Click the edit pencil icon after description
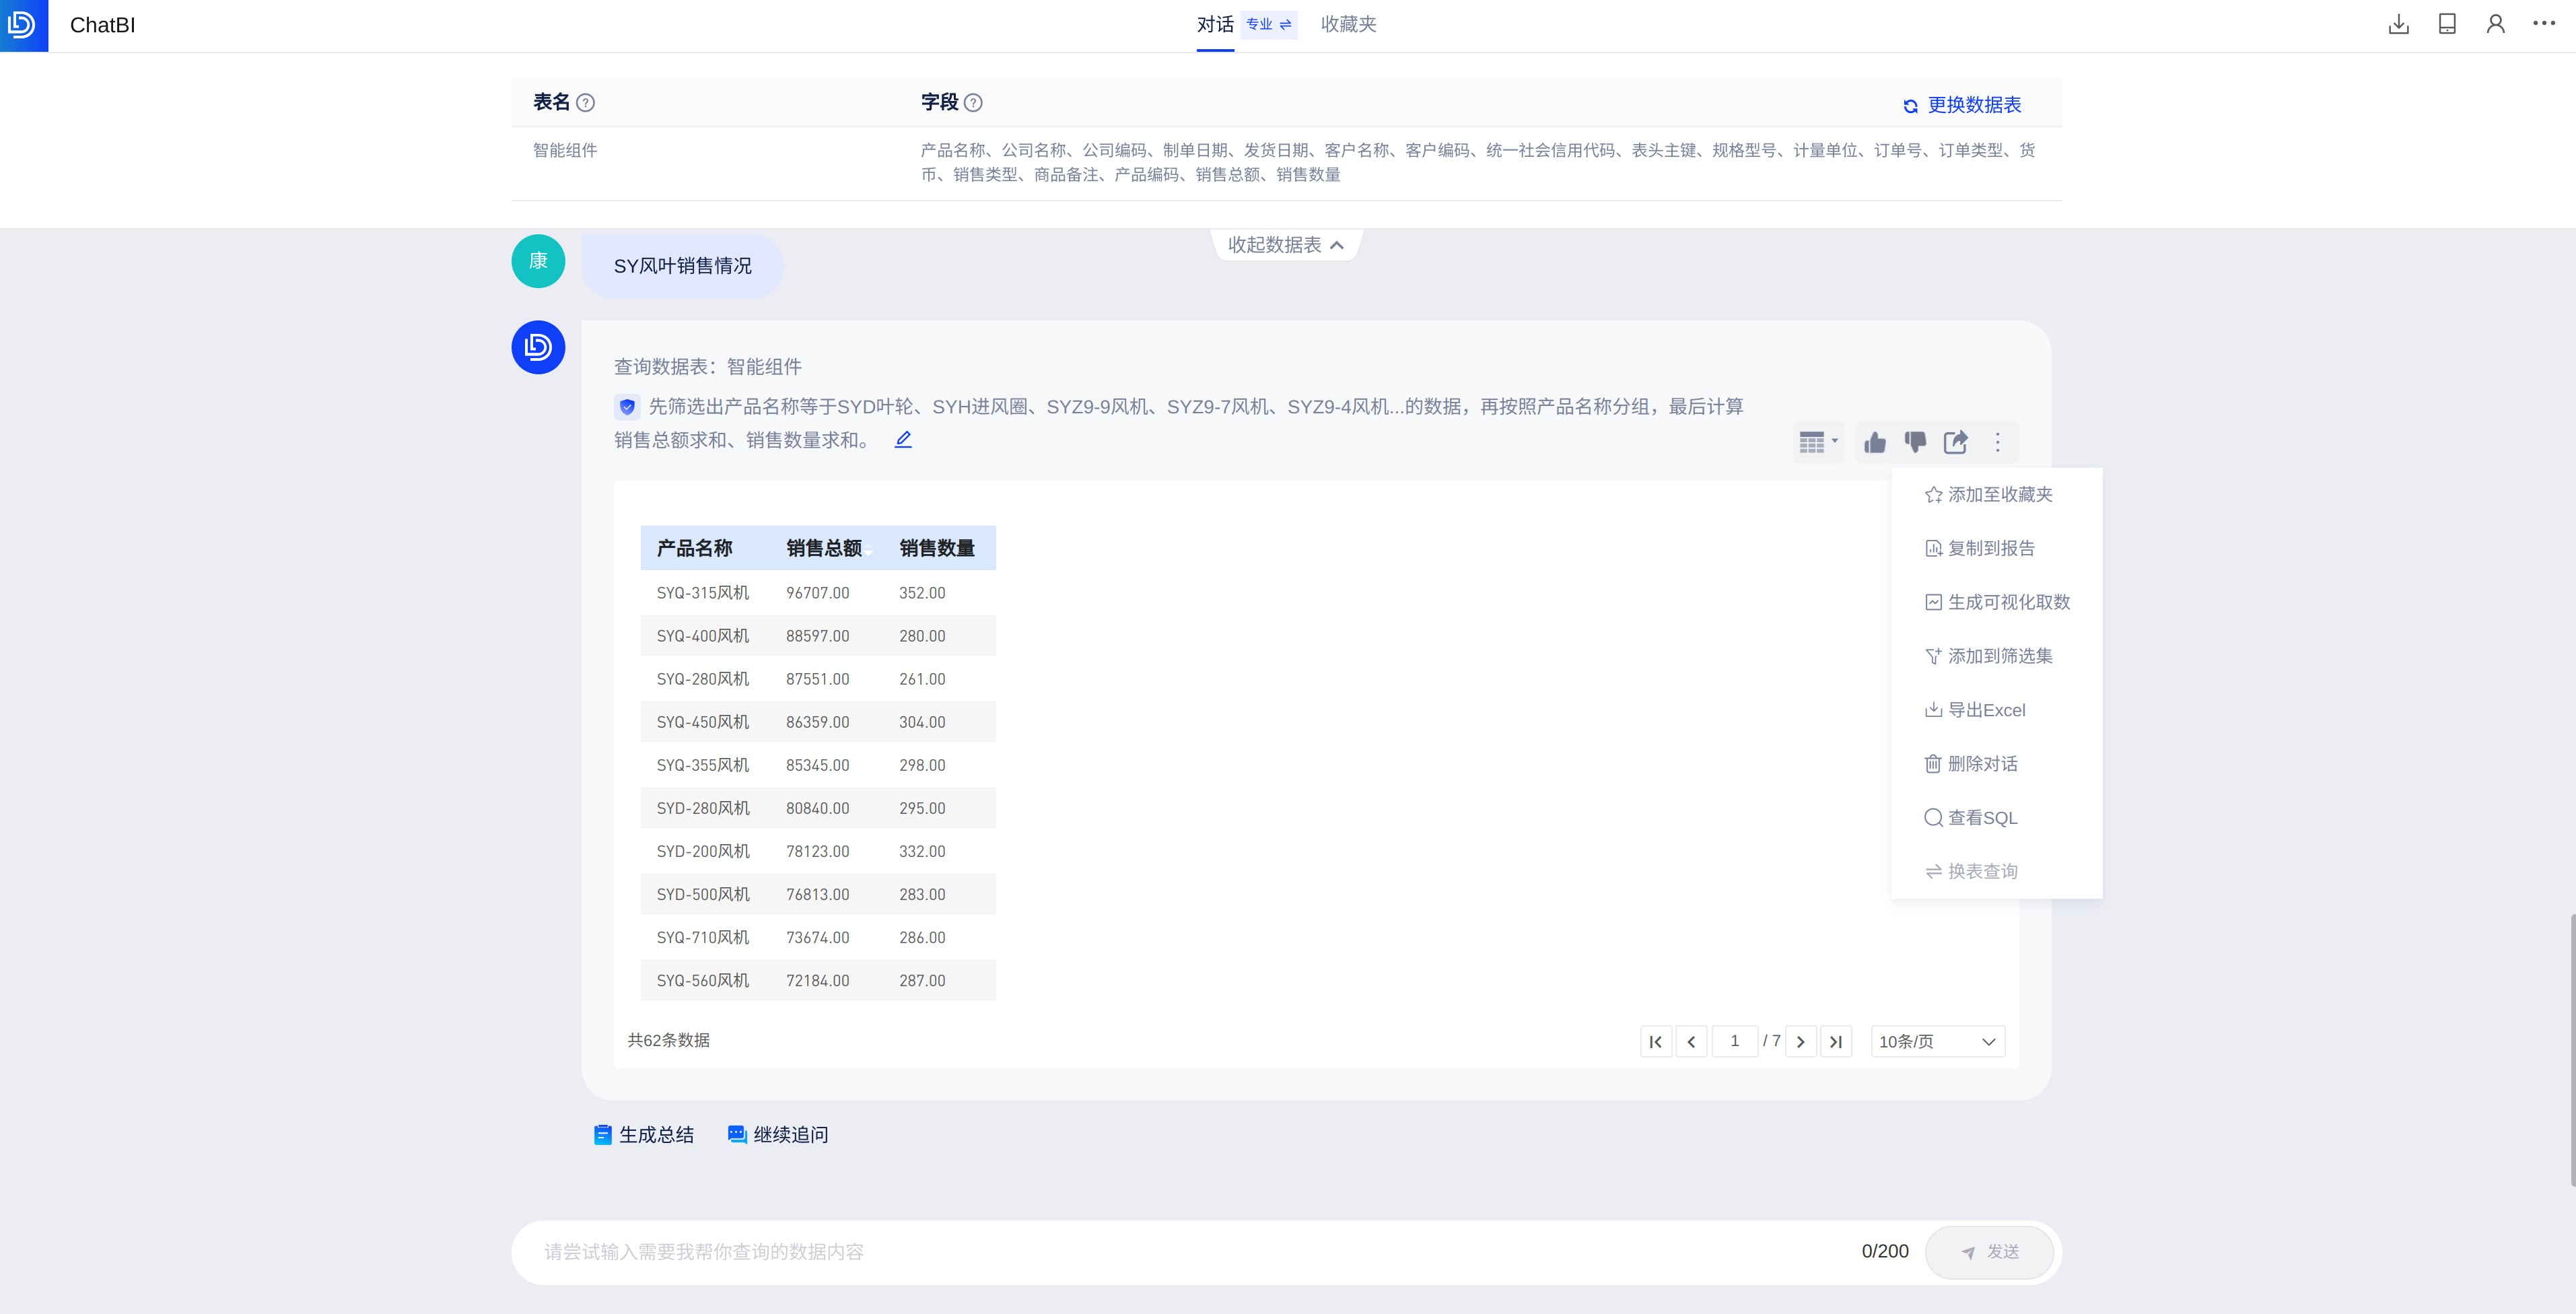Screen dimensions: 2576x1314 (x=903, y=439)
